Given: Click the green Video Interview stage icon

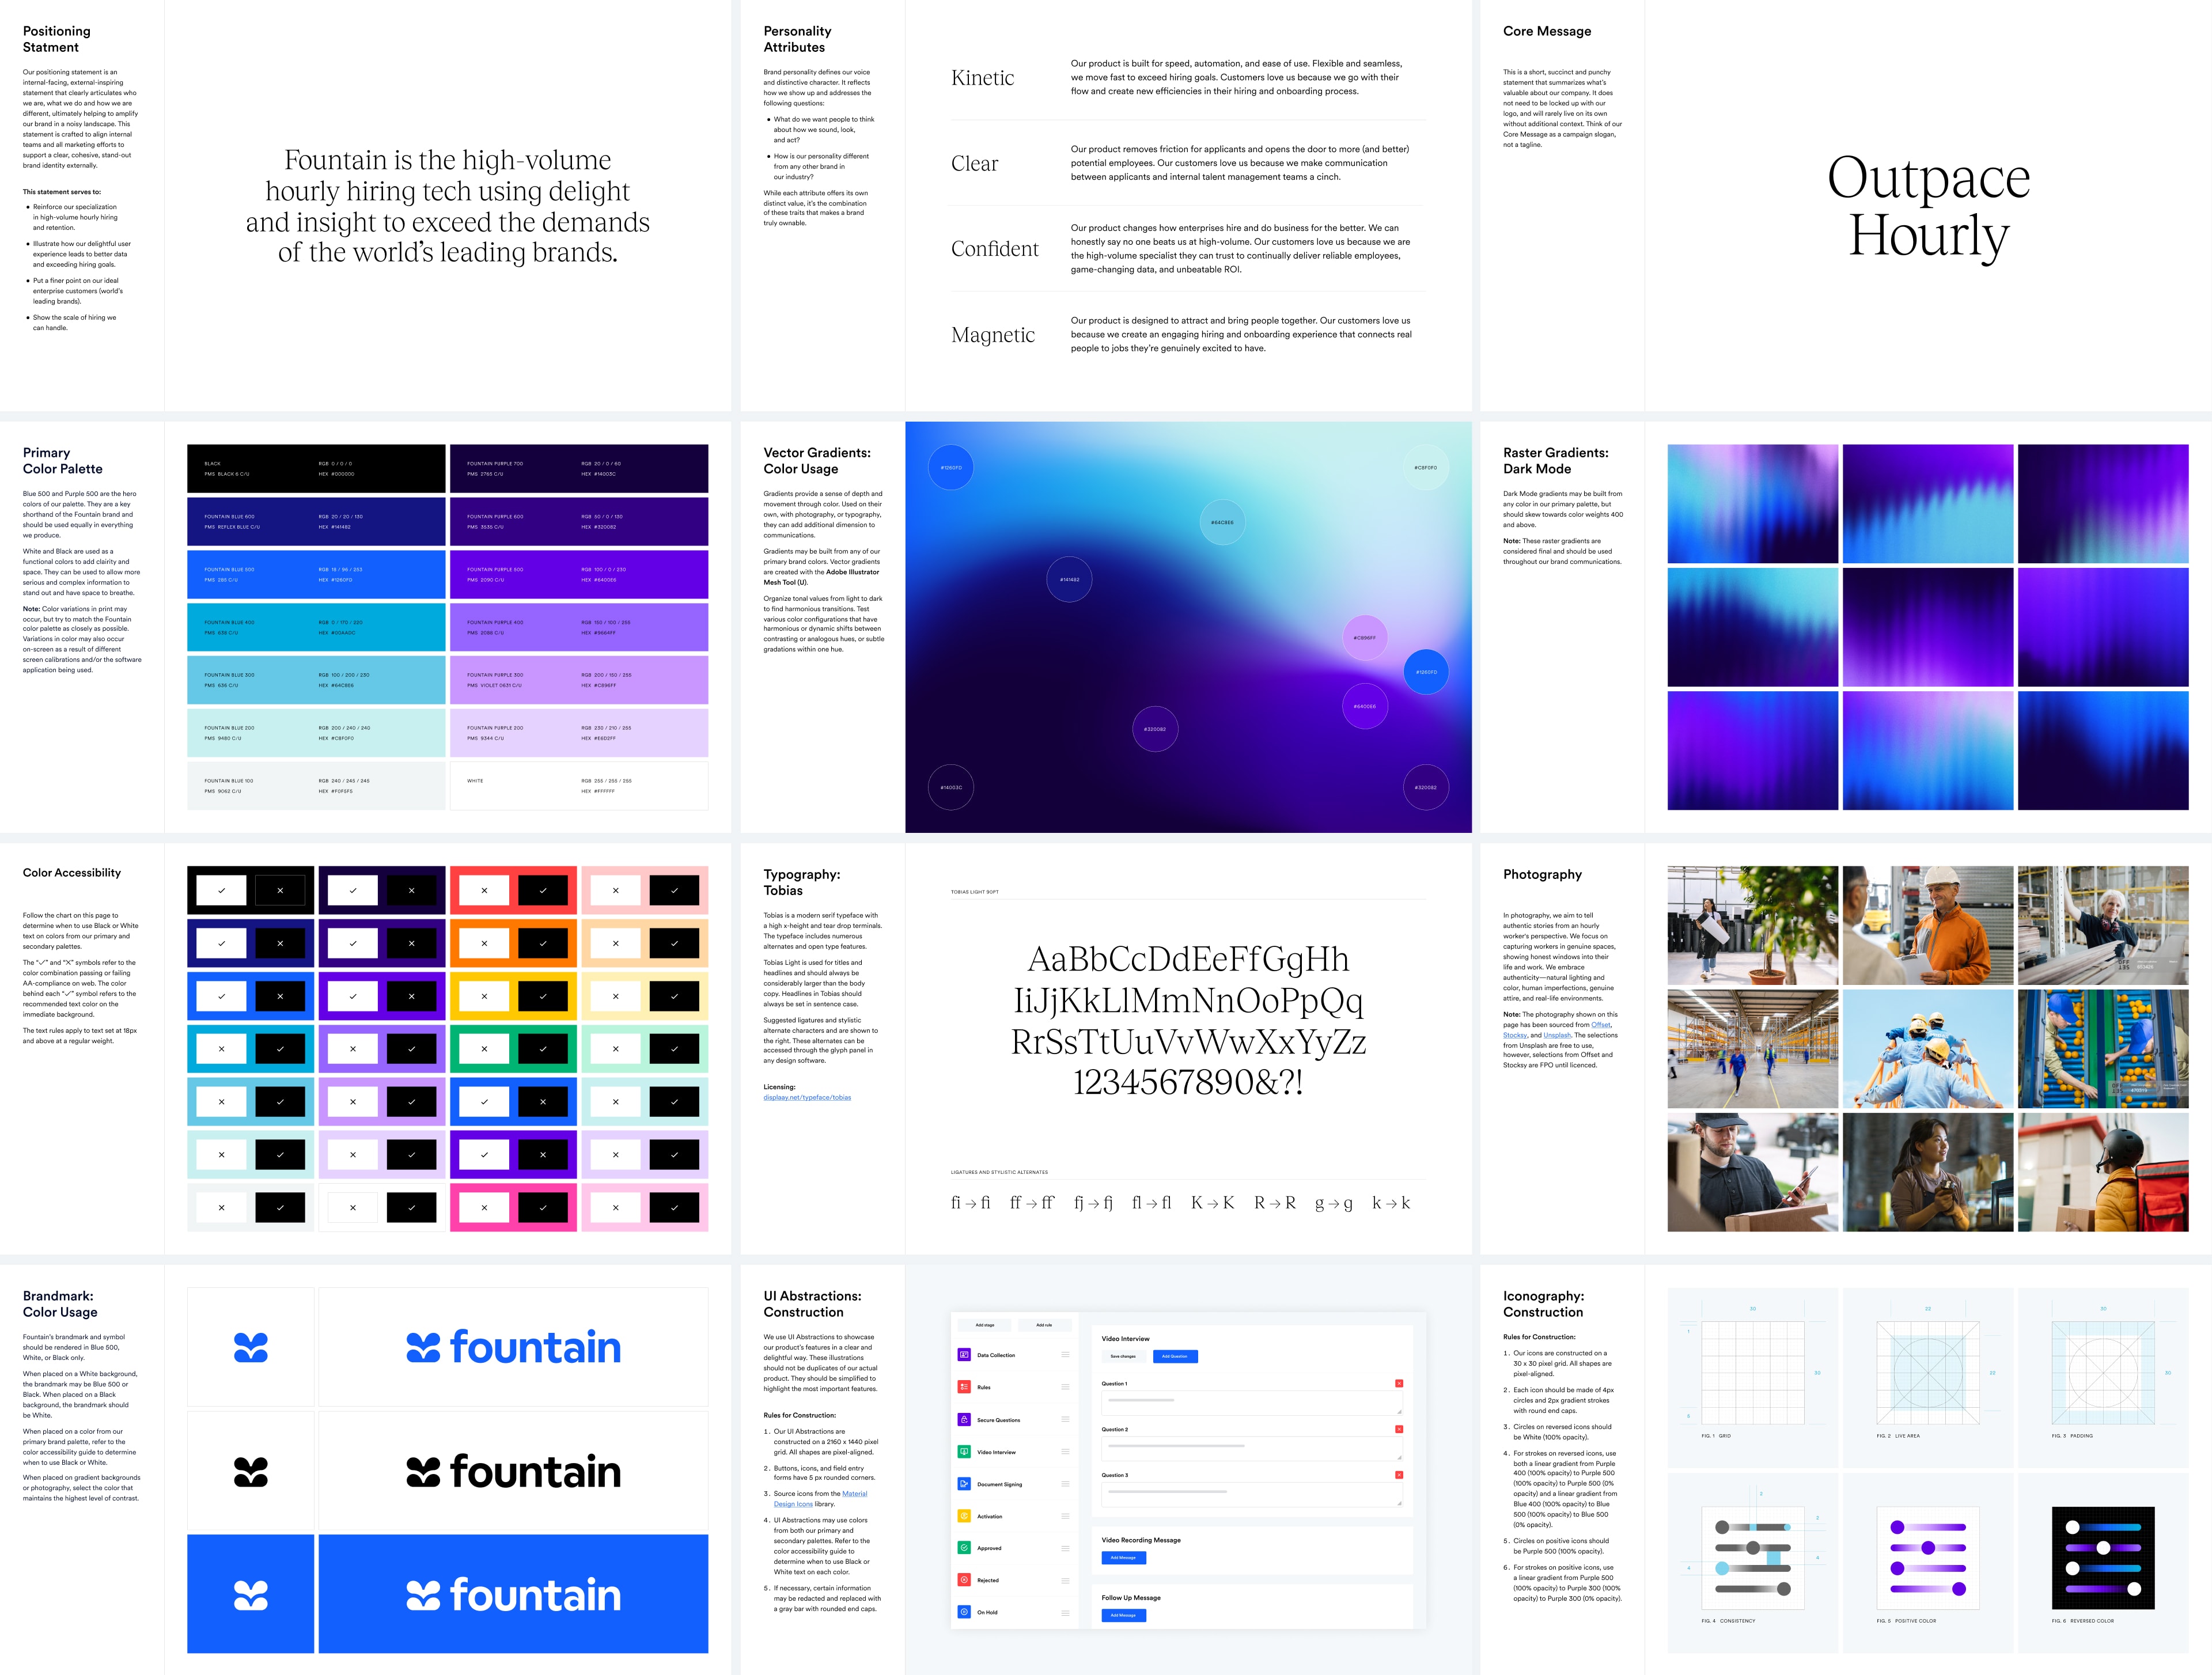Looking at the screenshot, I should click(964, 1452).
